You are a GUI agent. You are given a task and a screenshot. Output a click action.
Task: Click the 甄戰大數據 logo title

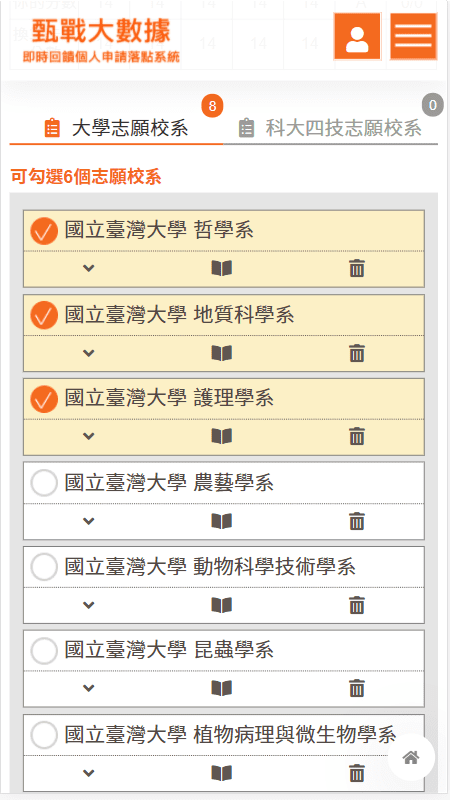point(101,31)
